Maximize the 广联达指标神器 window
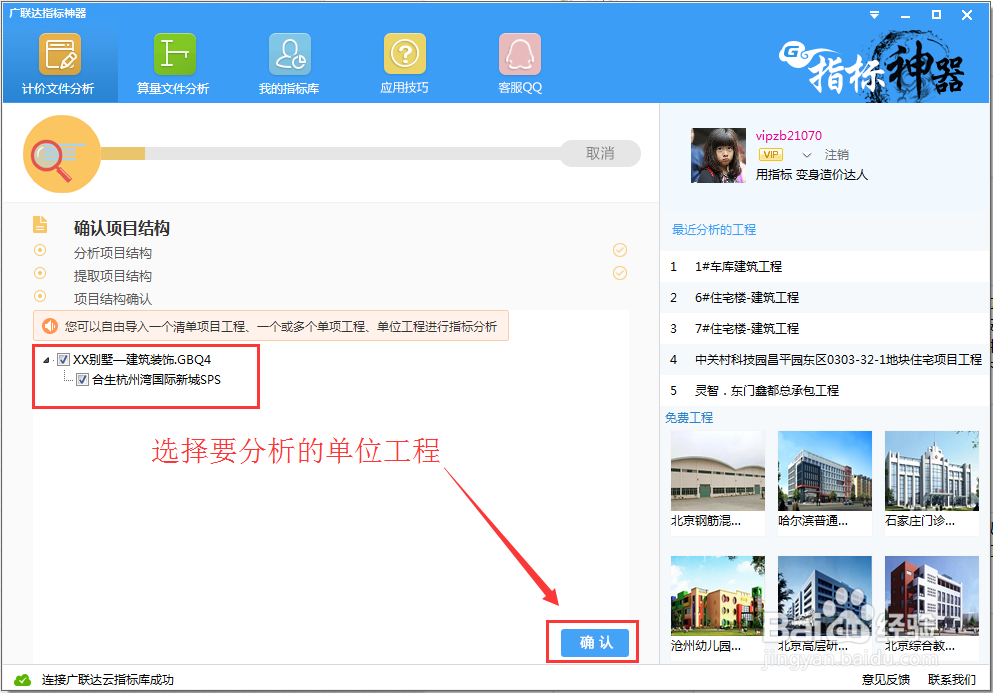The image size is (993, 693). point(936,15)
